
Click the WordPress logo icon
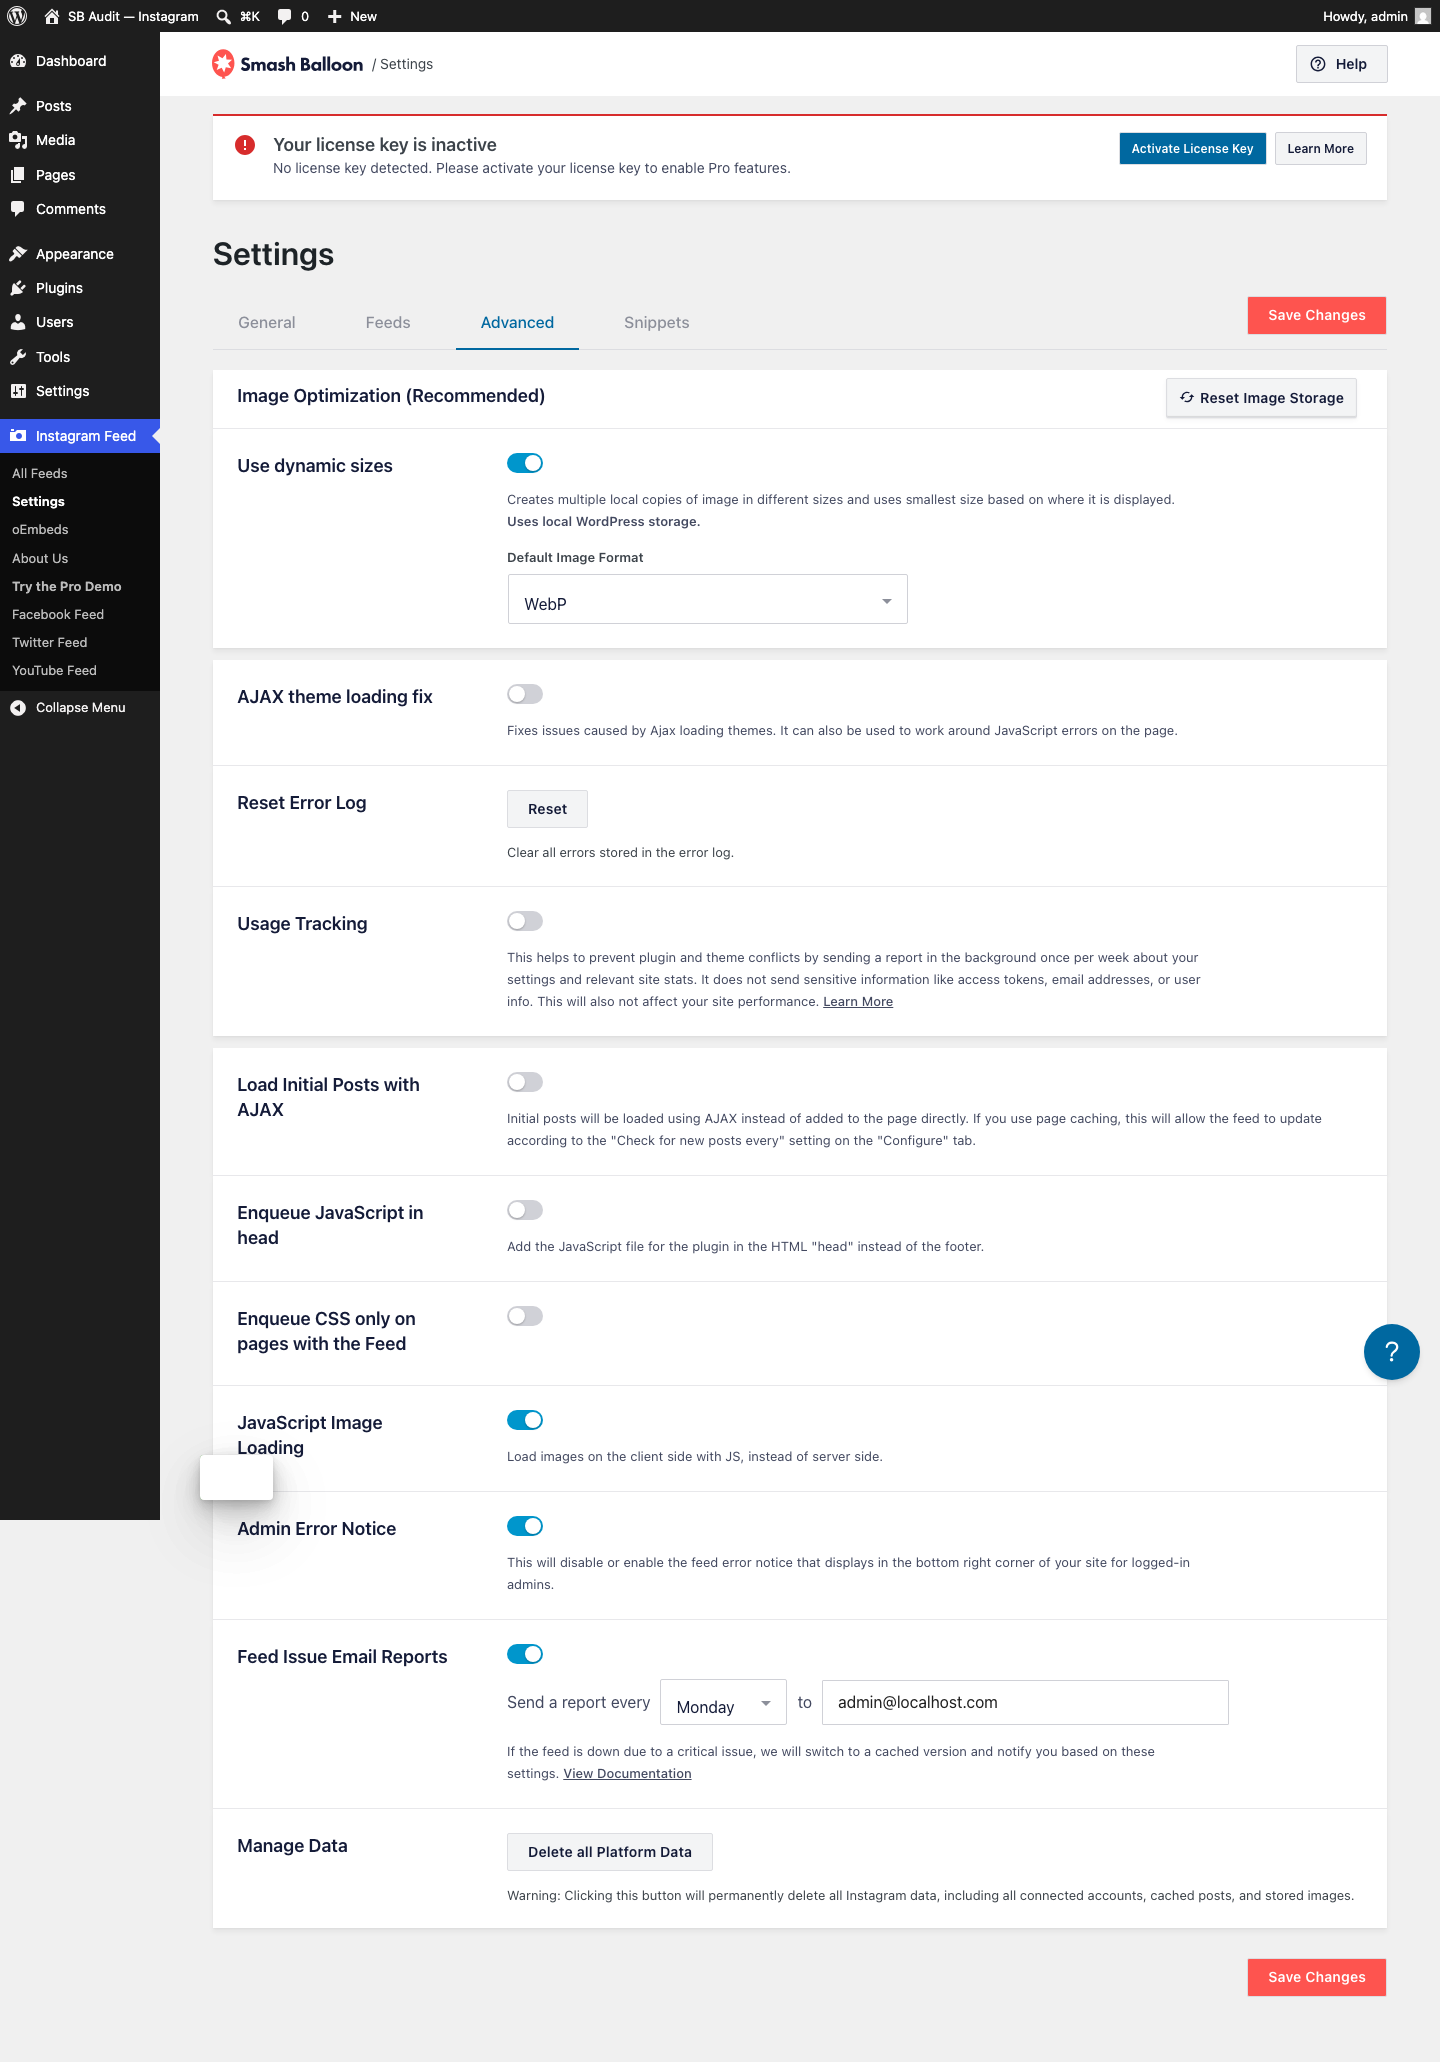click(x=17, y=16)
